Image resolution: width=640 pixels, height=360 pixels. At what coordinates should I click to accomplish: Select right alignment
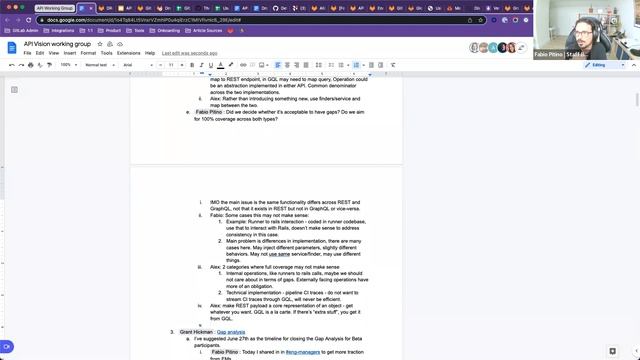[x=297, y=65]
